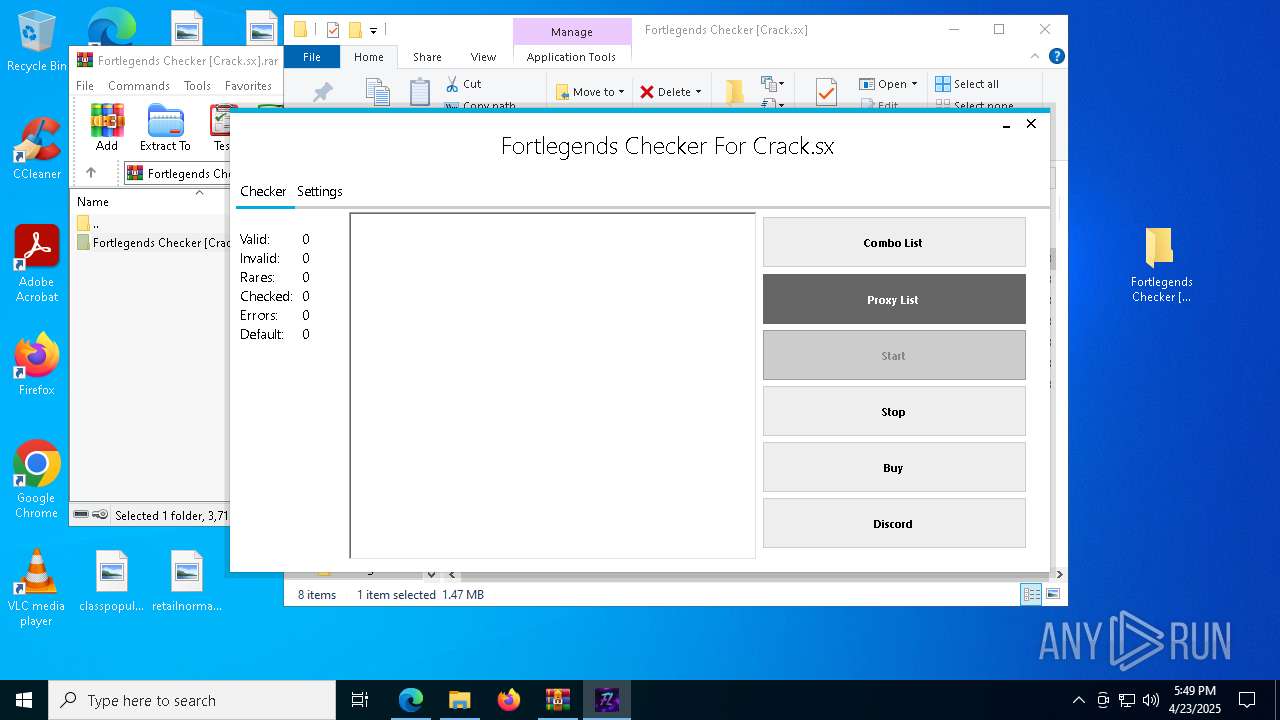The height and width of the screenshot is (720, 1280).
Task: Open the Windows Start menu
Action: [24, 700]
